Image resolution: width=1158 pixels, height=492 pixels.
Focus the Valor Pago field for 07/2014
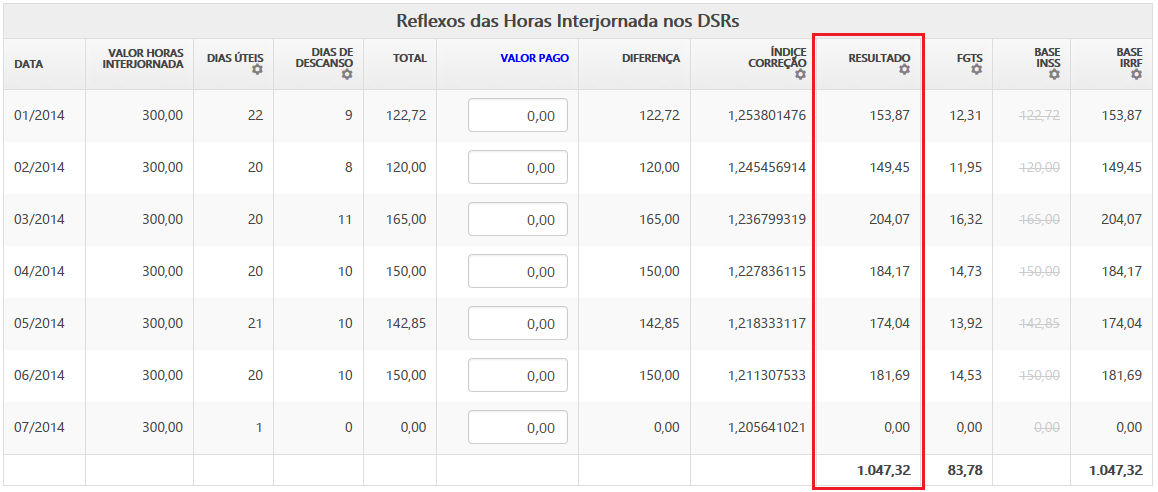pos(518,427)
